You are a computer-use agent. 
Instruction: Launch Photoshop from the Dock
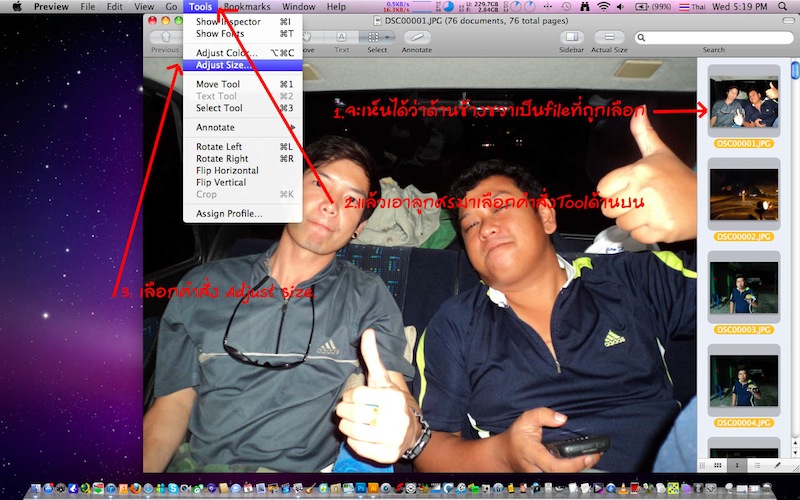click(x=361, y=488)
